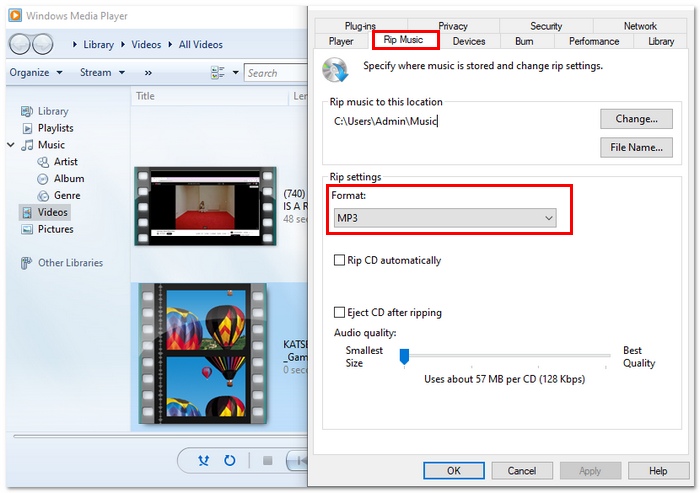
Task: Collapse the Music tree node
Action: tap(11, 145)
